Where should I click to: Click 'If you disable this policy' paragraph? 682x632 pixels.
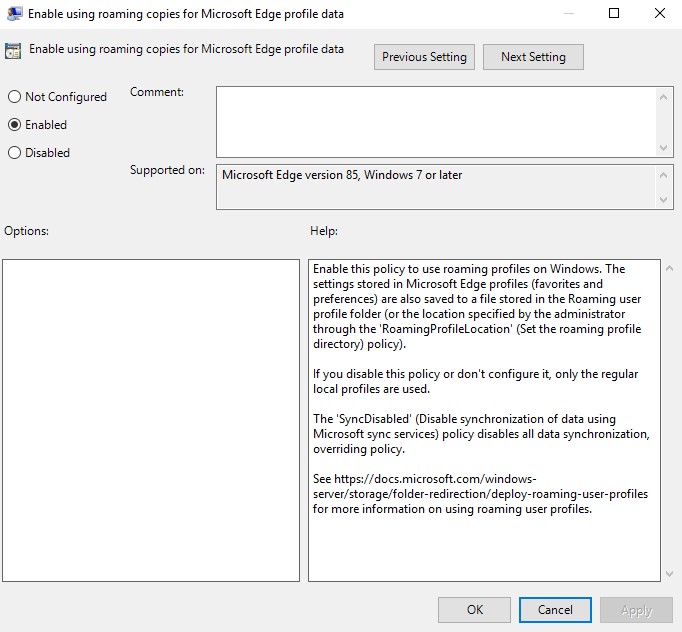pos(475,381)
